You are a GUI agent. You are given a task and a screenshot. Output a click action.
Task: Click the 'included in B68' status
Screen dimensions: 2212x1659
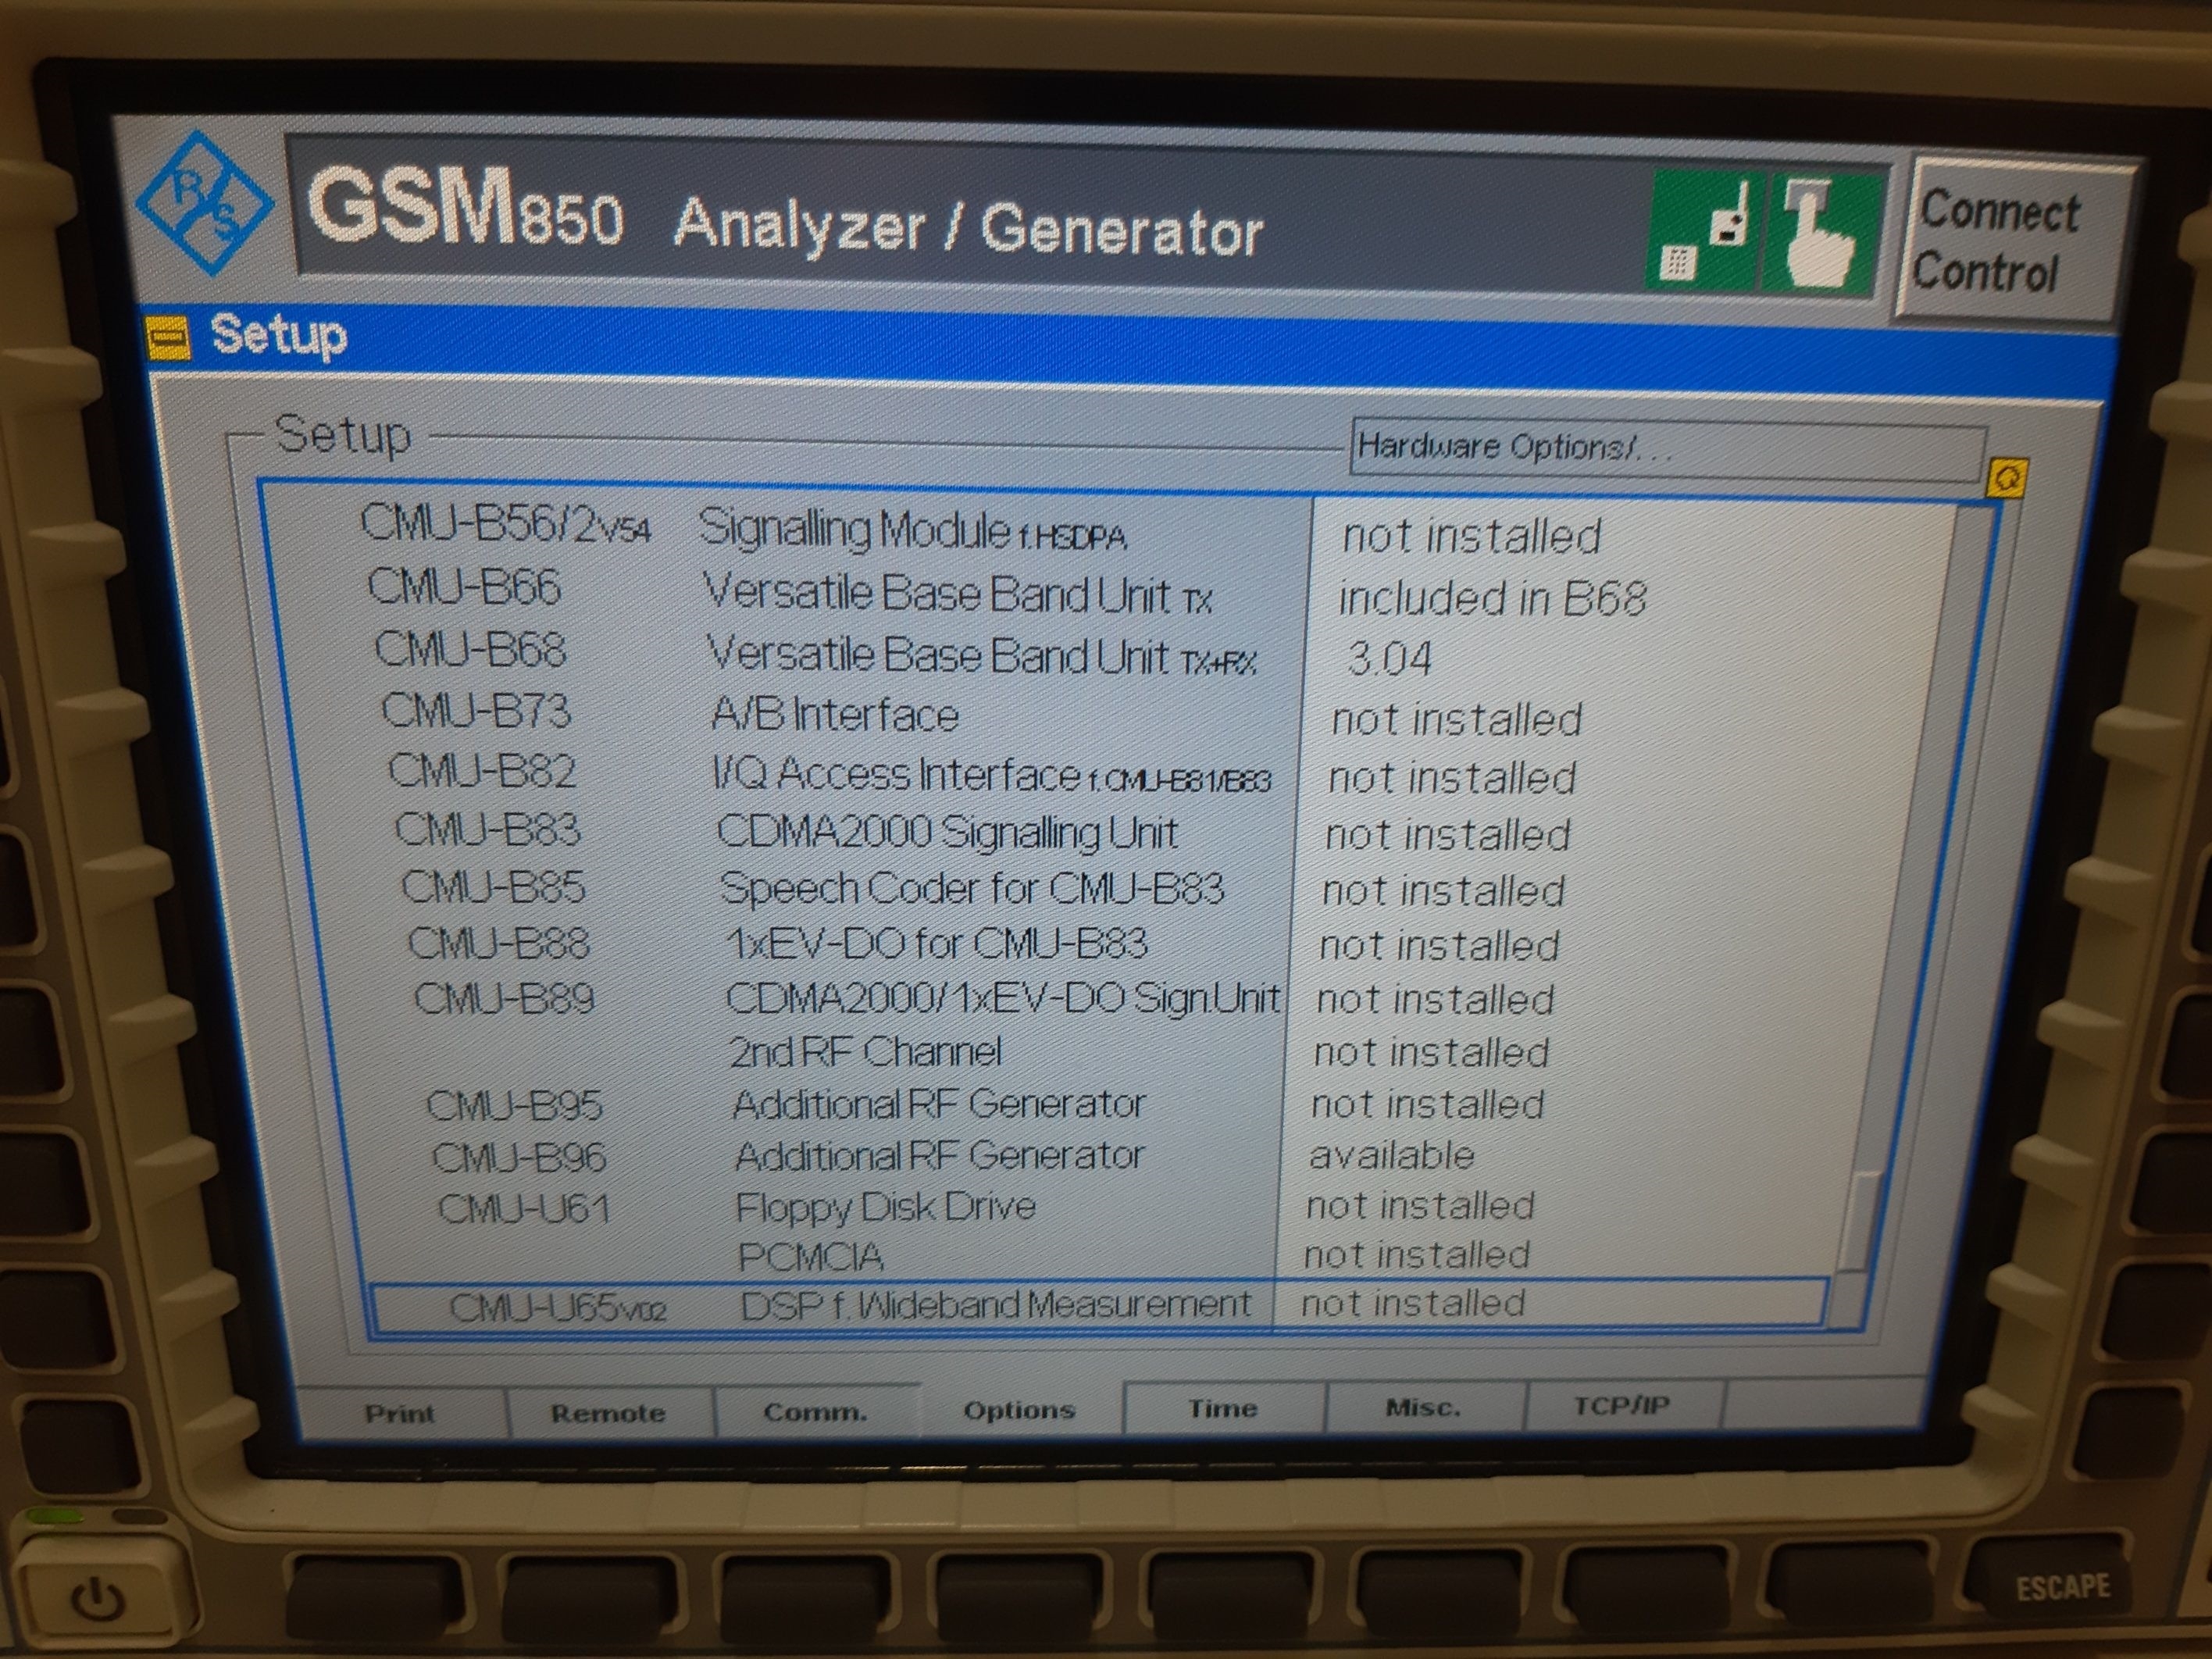tap(1492, 598)
